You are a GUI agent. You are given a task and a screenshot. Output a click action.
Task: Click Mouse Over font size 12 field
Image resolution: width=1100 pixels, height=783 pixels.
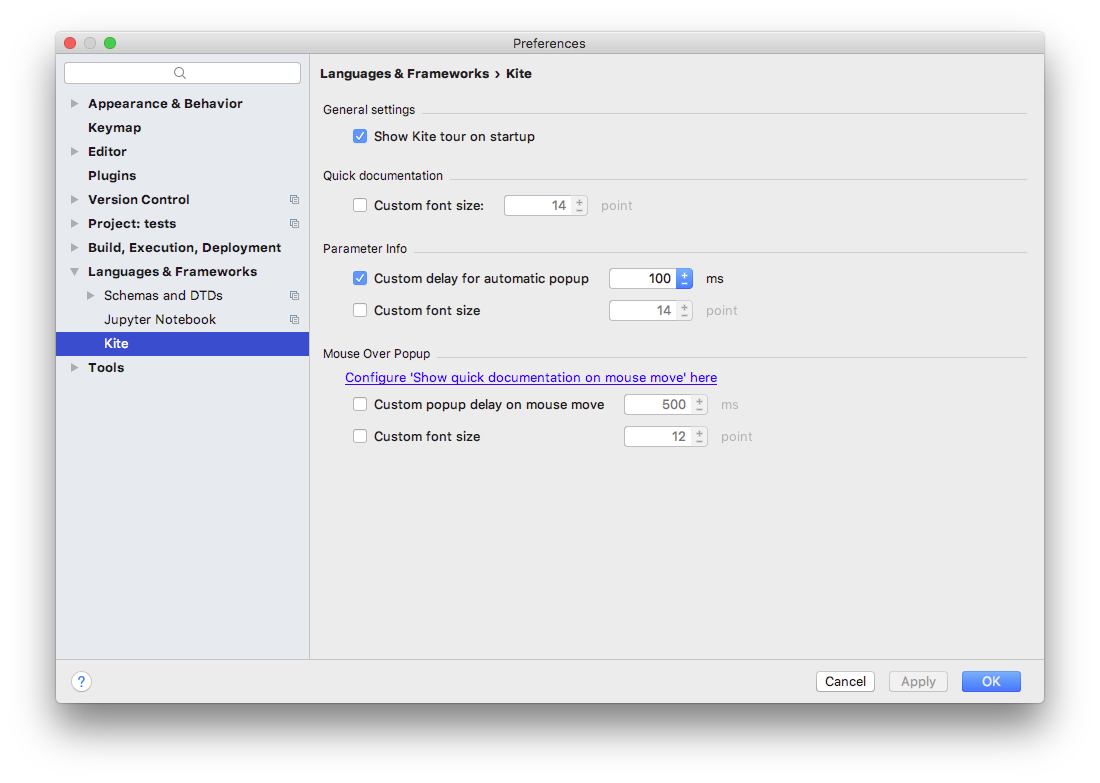click(x=658, y=436)
